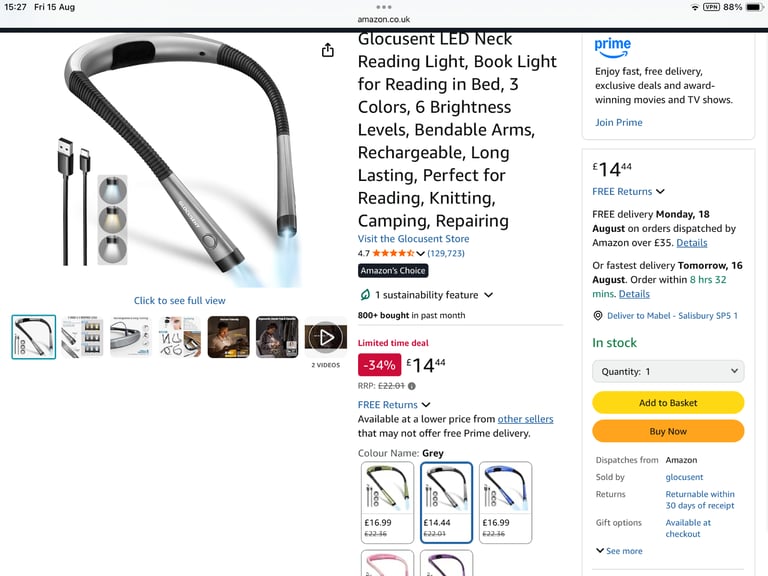Click the Prime logo
Image resolution: width=768 pixels, height=576 pixels.
(612, 48)
